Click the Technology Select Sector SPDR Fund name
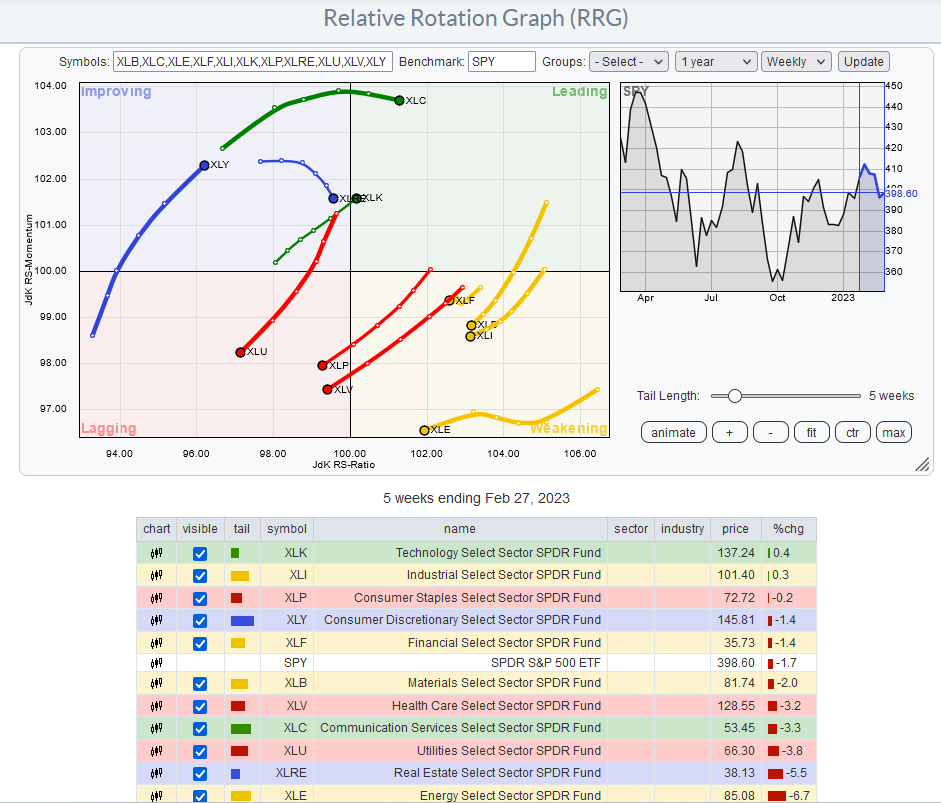This screenshot has height=803, width=941. pos(498,553)
